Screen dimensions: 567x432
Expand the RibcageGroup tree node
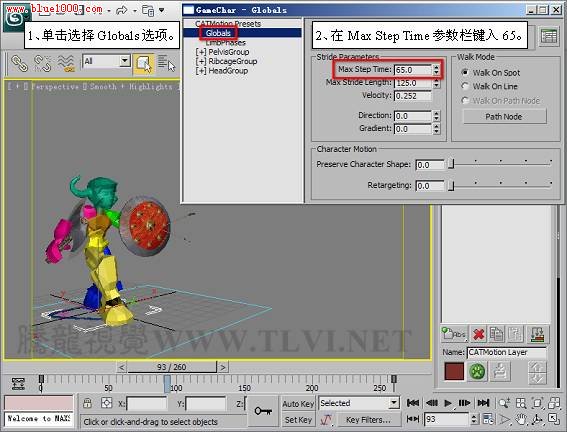[x=201, y=61]
